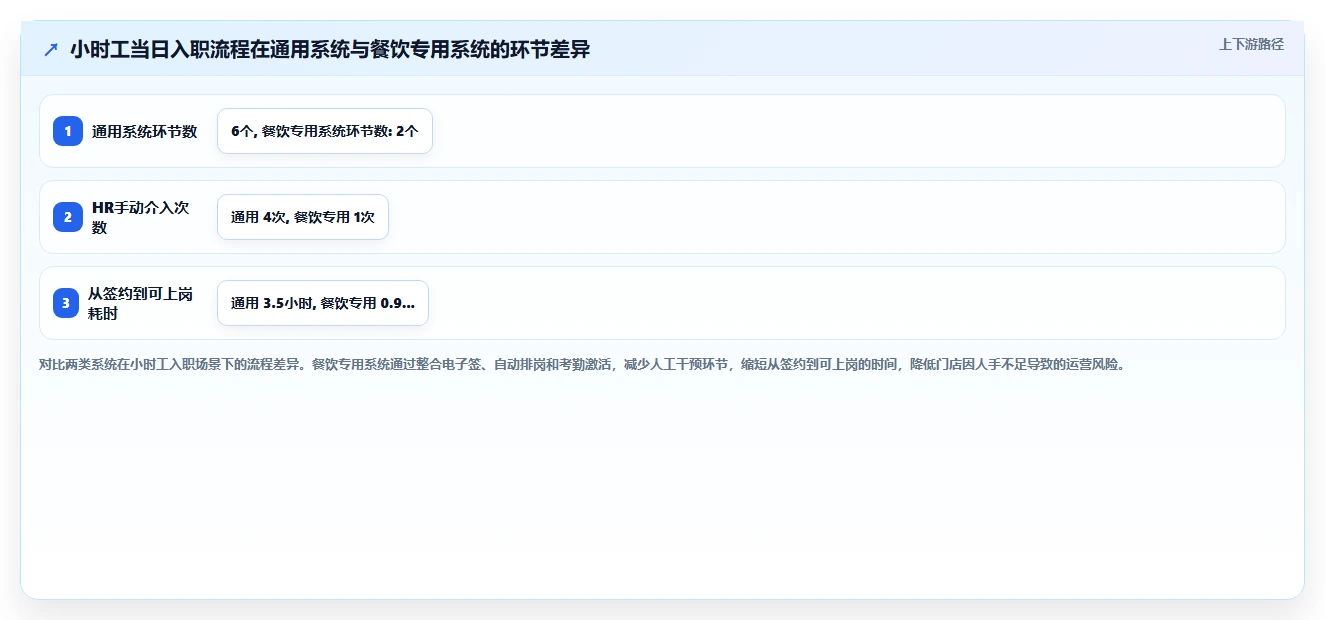Click the description paragraph starting 对比两类系统
Image resolution: width=1325 pixels, height=620 pixels.
[583, 365]
